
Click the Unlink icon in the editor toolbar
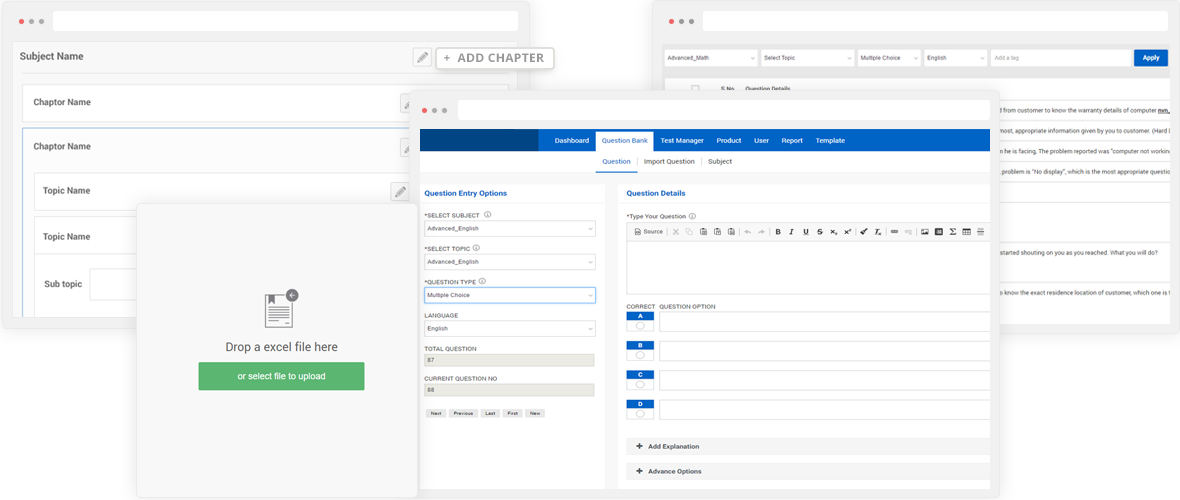pos(908,232)
